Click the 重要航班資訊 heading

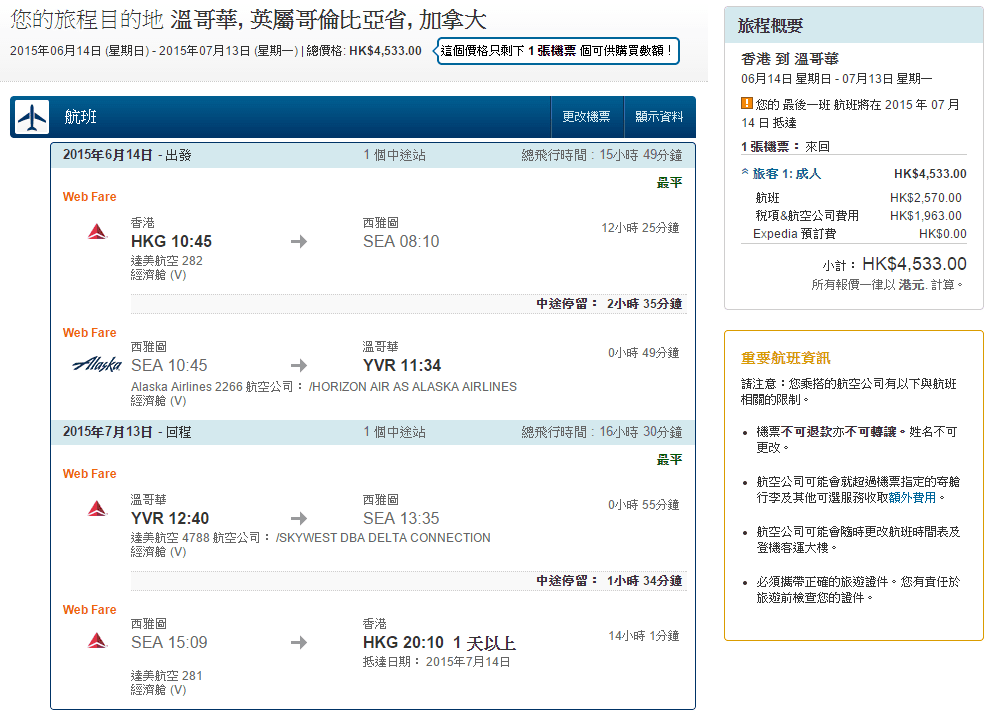pos(785,358)
